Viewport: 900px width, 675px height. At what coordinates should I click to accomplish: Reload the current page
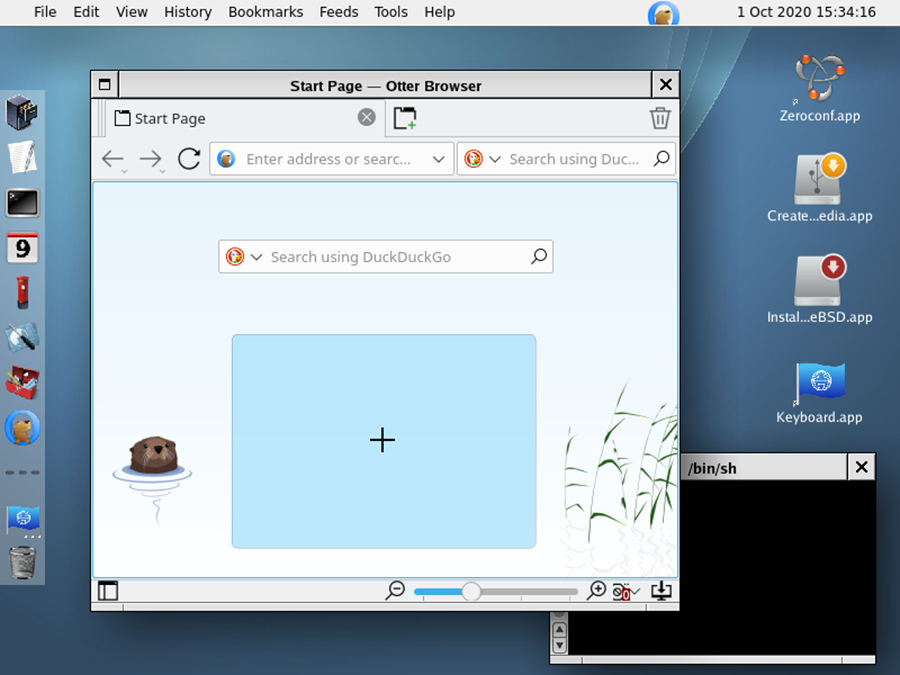189,158
